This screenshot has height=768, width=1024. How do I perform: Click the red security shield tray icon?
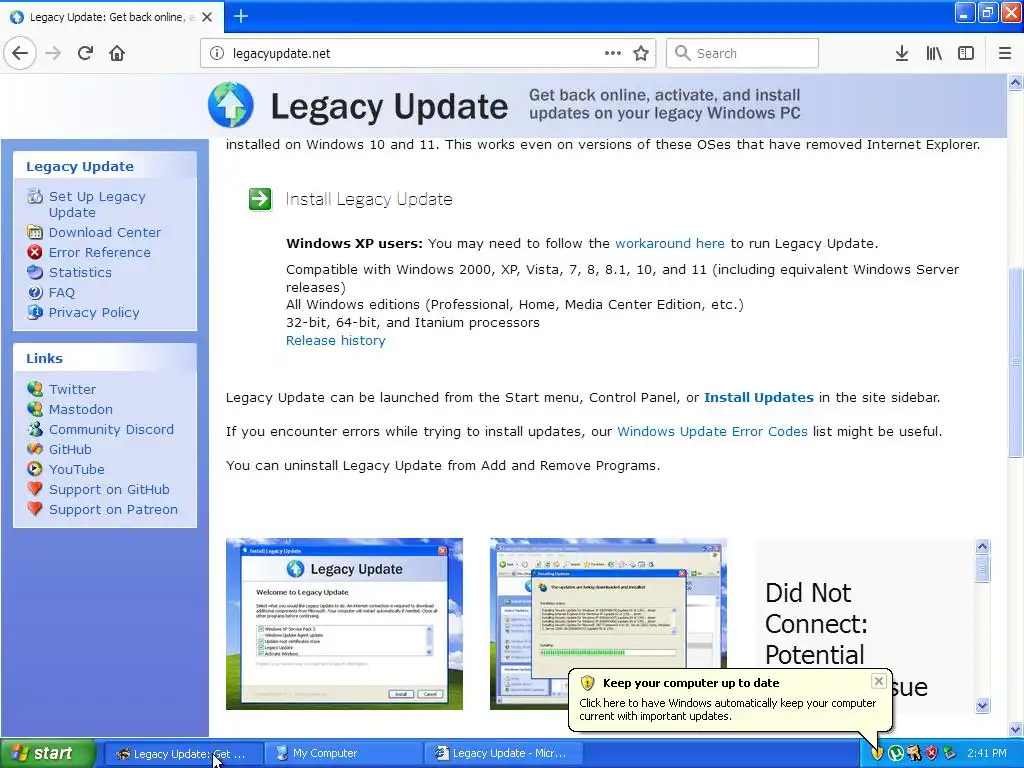click(931, 753)
